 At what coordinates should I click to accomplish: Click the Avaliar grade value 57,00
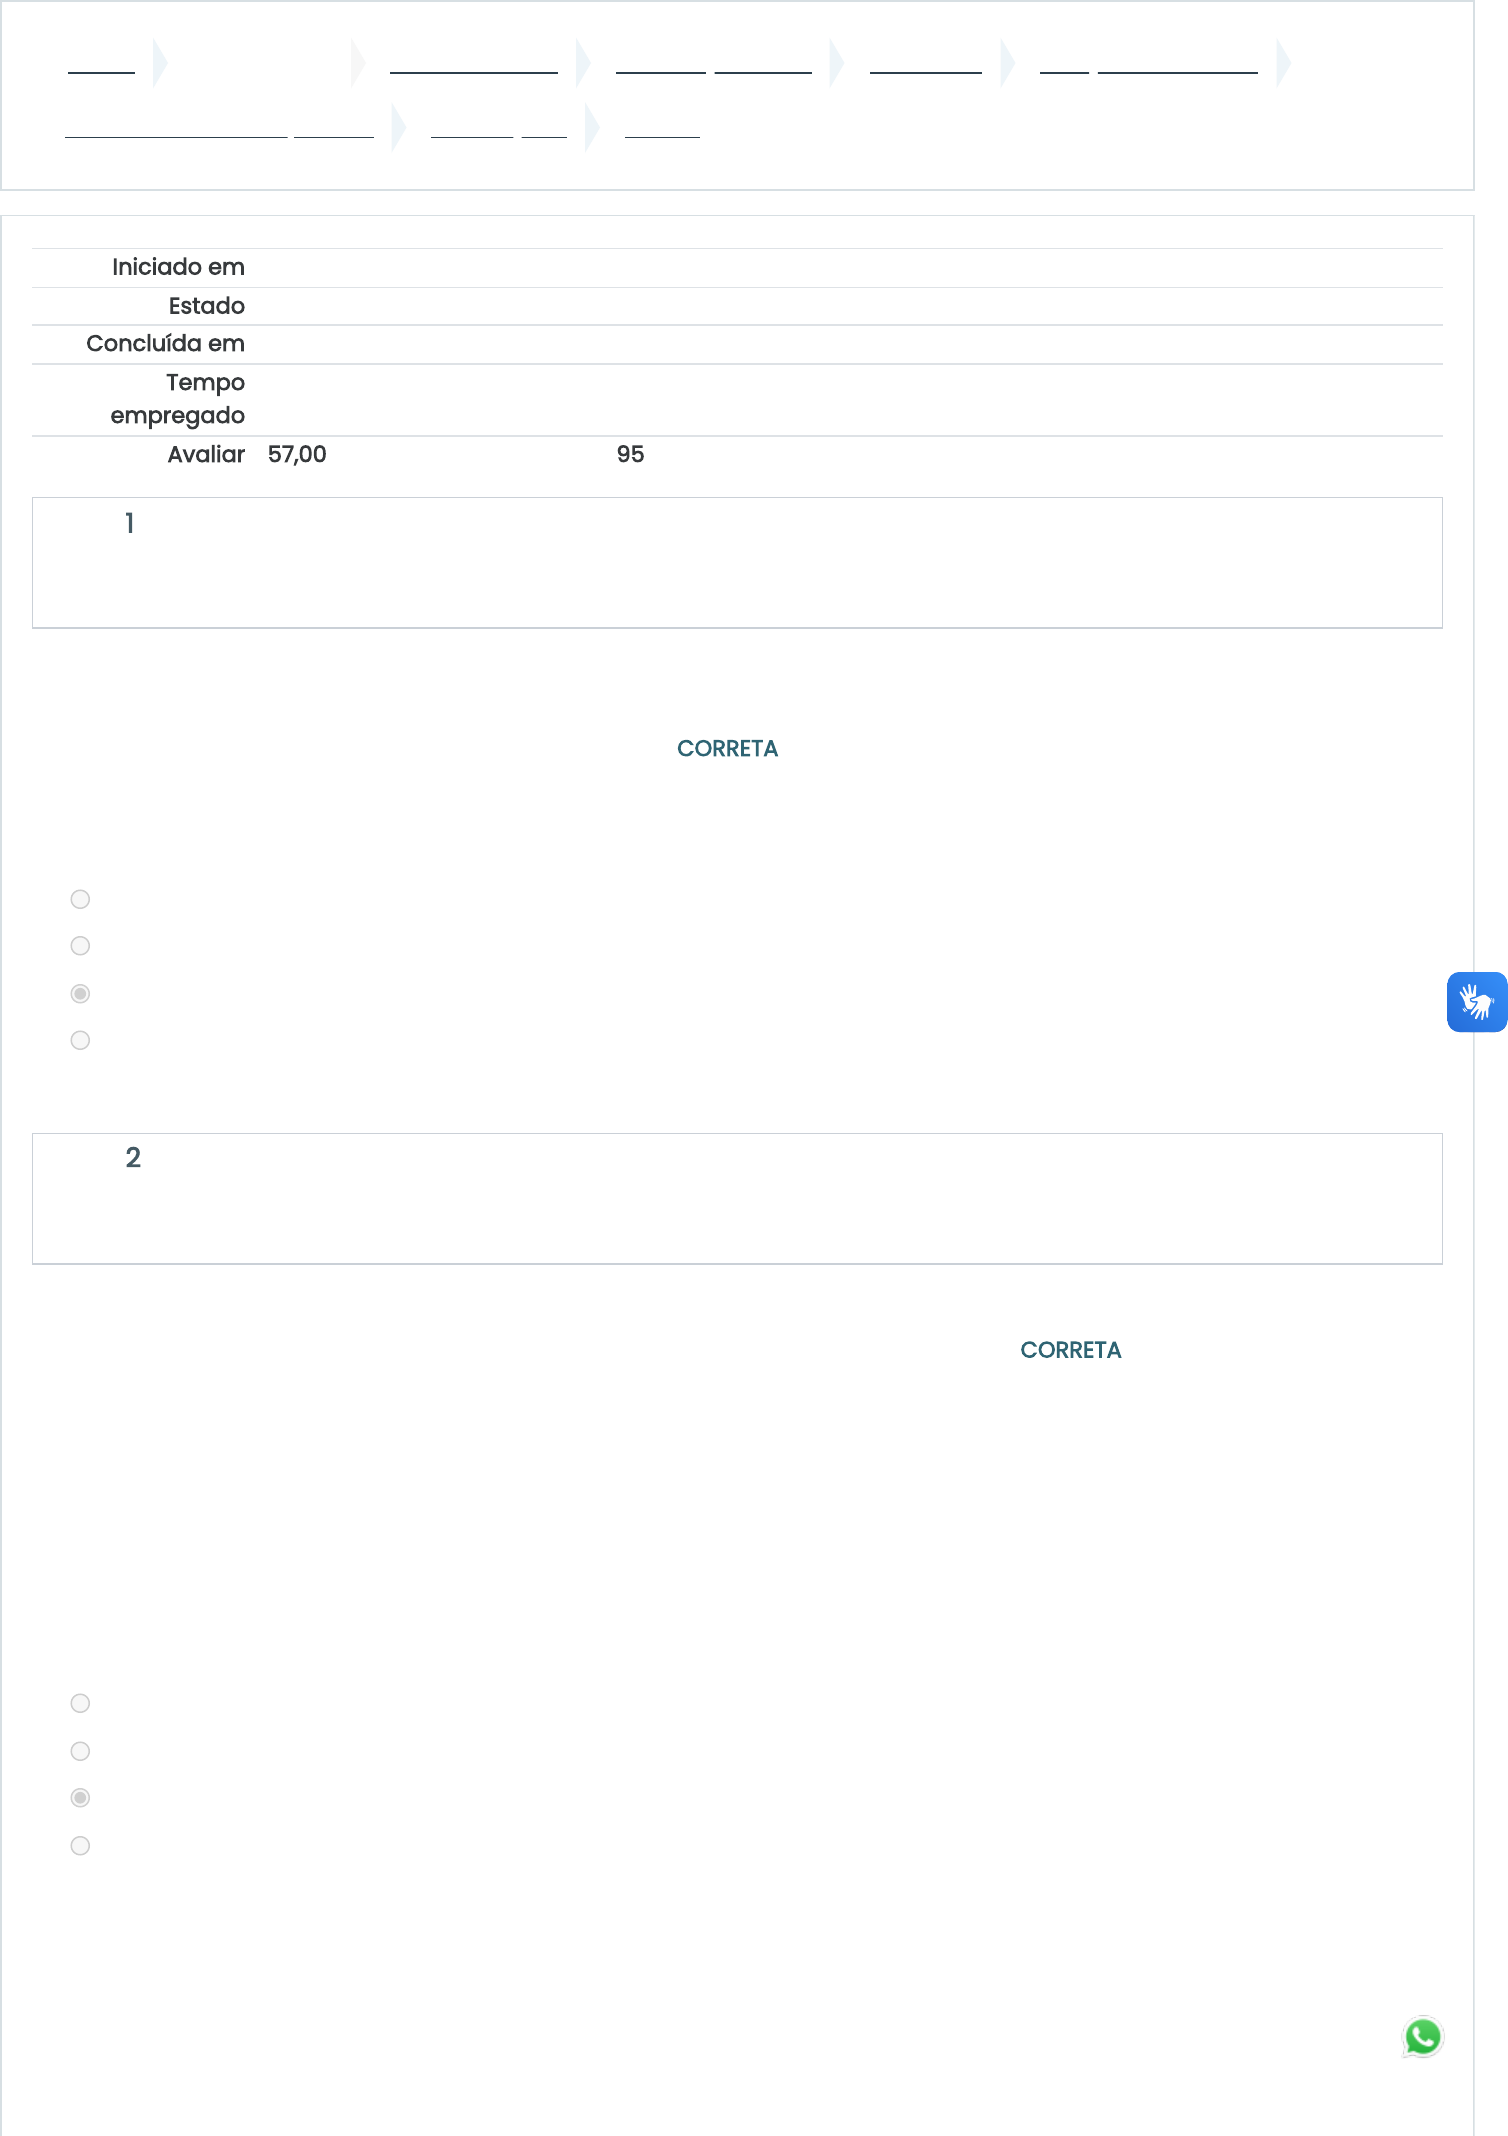(297, 454)
